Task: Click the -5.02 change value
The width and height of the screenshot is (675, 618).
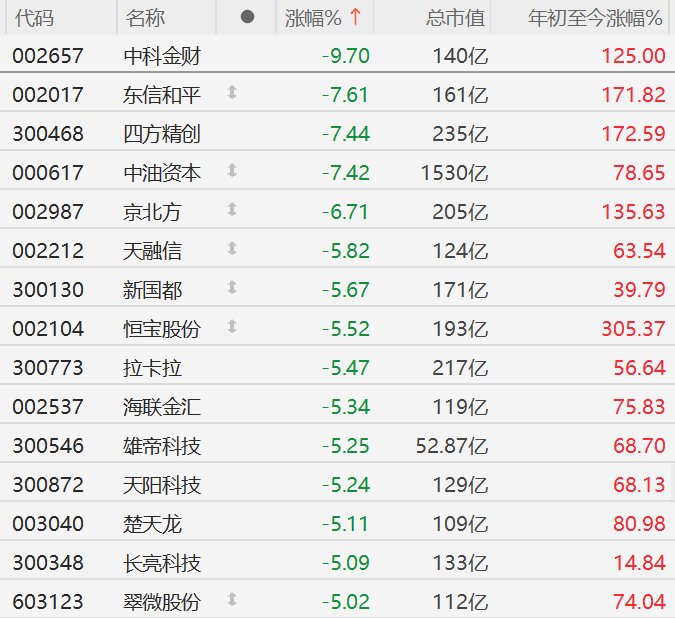Action: [346, 602]
